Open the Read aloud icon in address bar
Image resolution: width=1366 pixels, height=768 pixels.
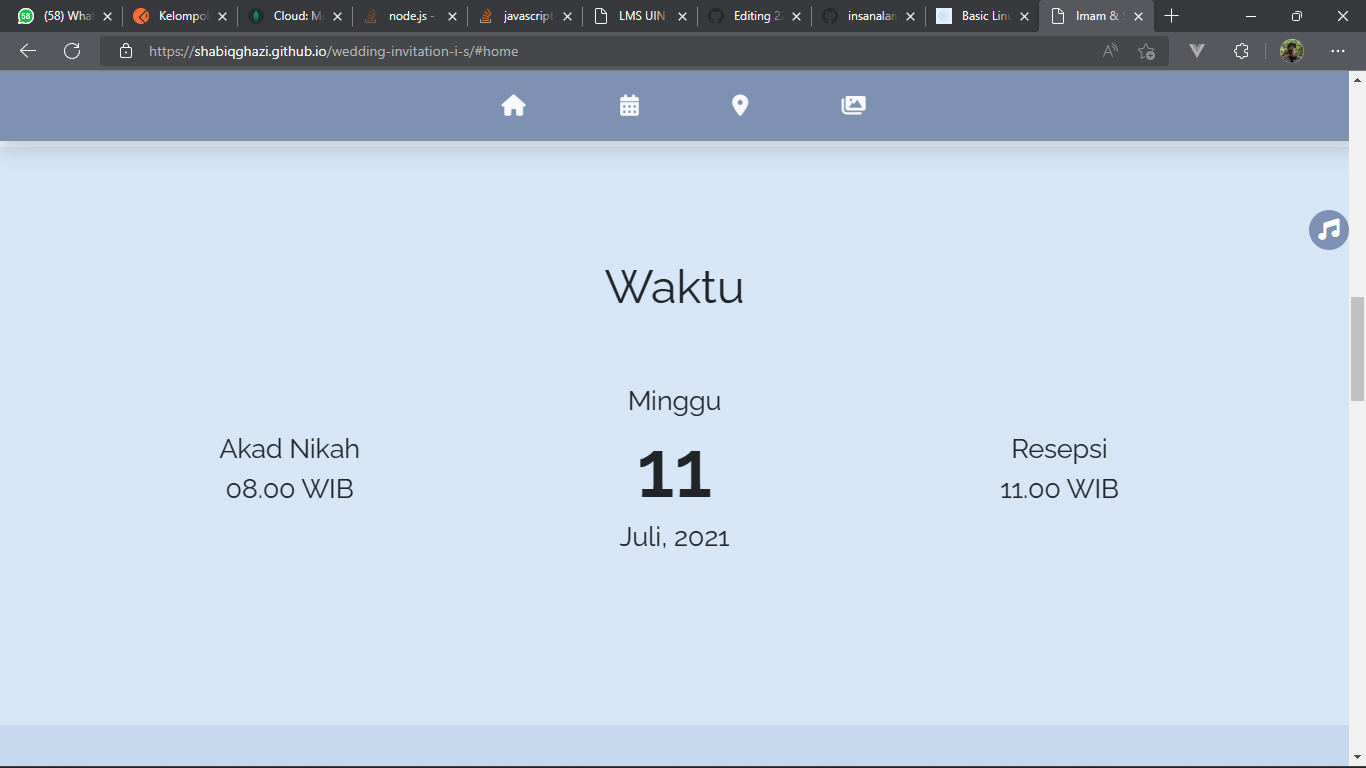click(x=1109, y=51)
